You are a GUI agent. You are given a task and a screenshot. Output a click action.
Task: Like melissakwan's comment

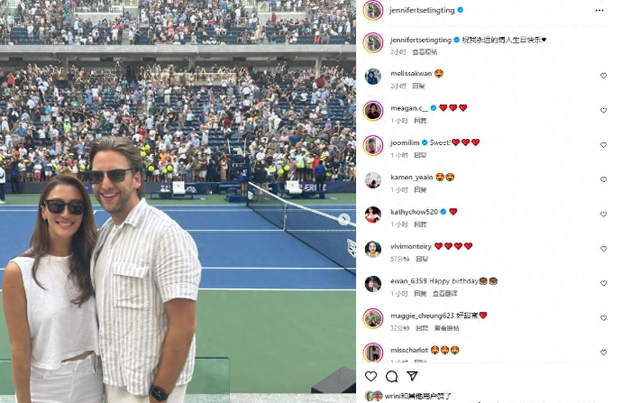pyautogui.click(x=603, y=76)
